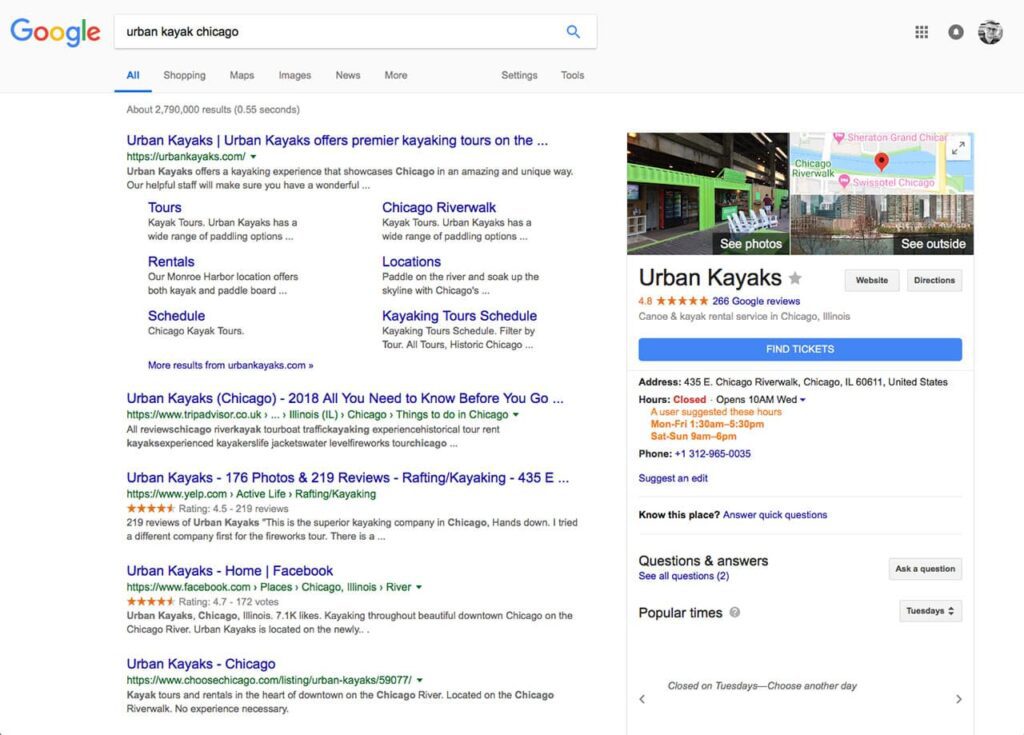Image resolution: width=1024 pixels, height=735 pixels.
Task: Expand the map with the fullscreen icon
Action: click(x=958, y=148)
